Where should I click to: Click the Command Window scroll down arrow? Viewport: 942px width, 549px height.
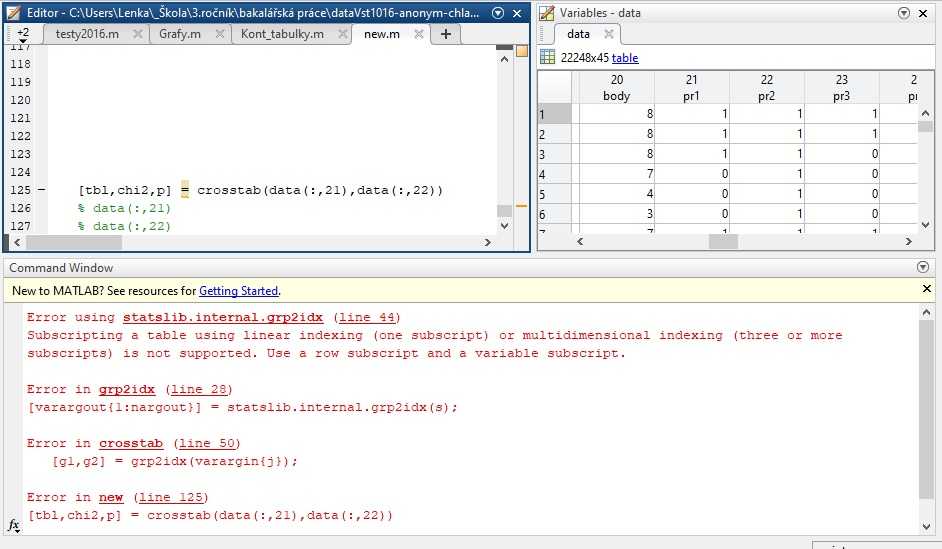926,527
